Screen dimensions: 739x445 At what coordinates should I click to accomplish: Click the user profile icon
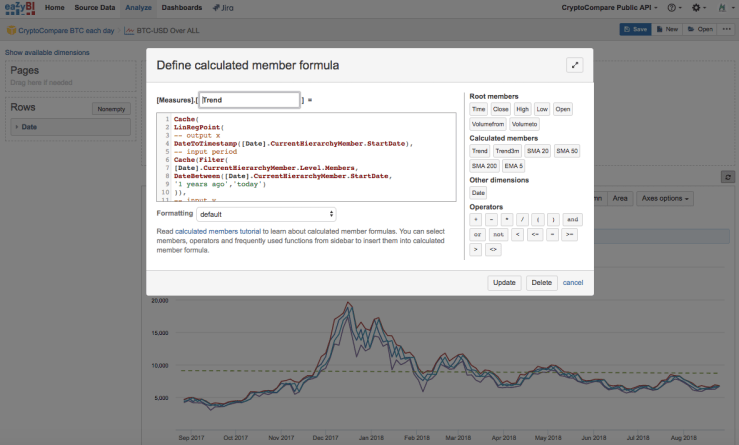(722, 8)
